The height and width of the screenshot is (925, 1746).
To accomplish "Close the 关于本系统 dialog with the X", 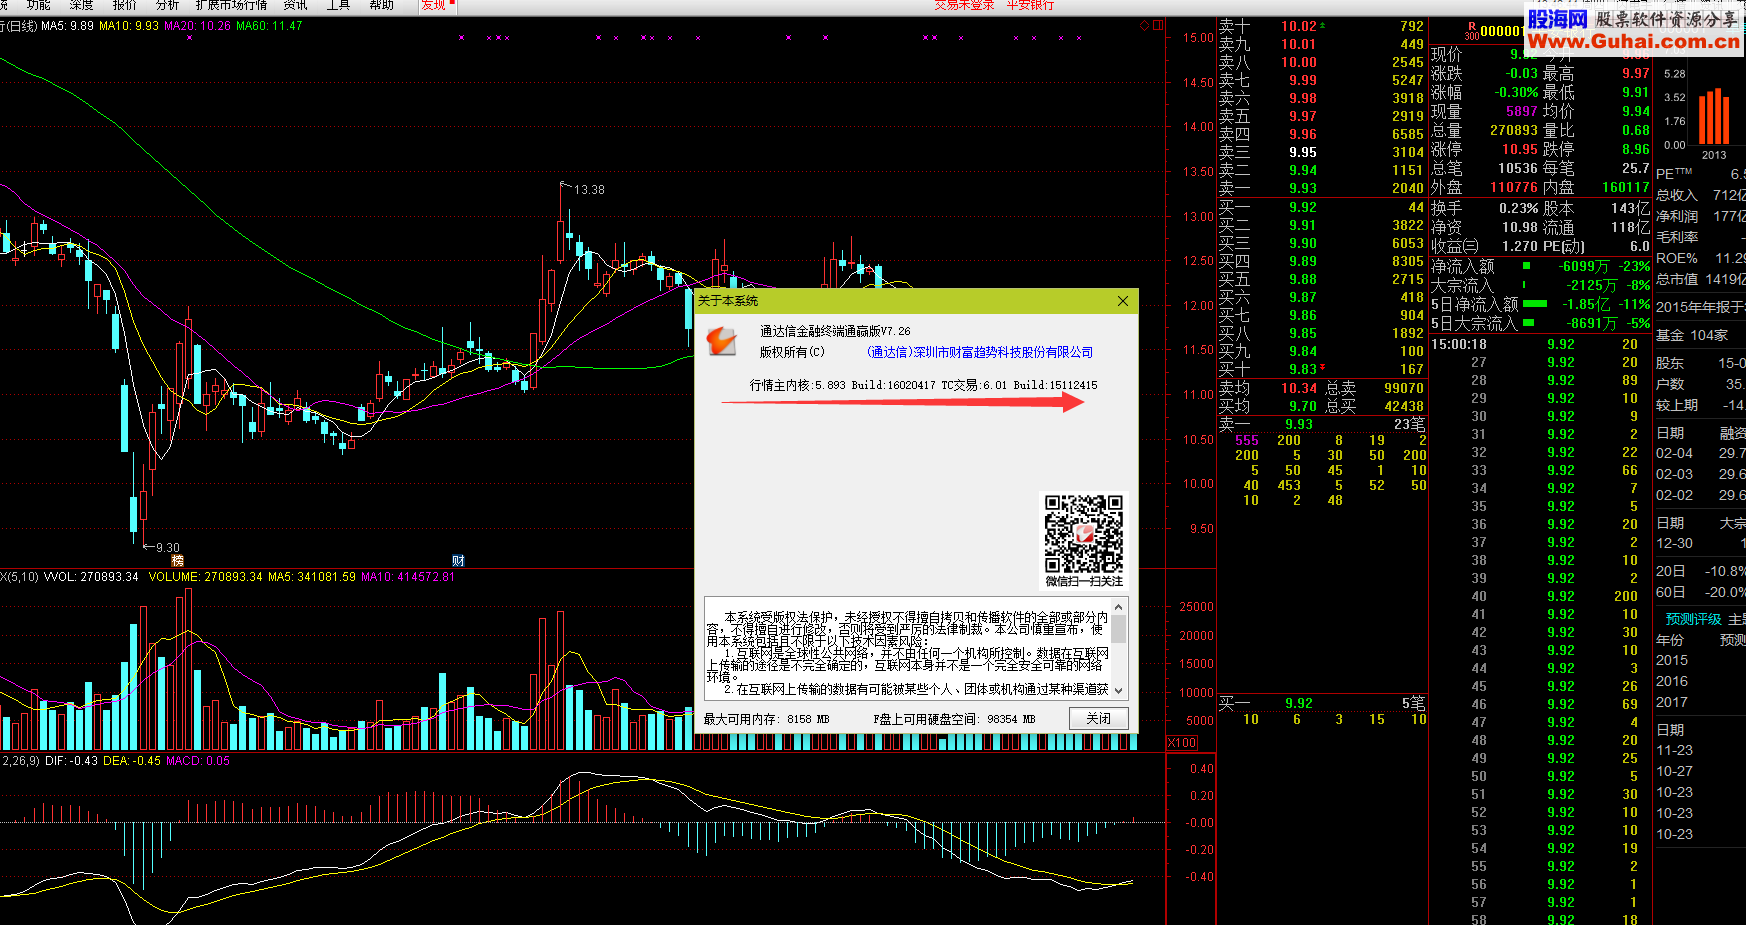I will pyautogui.click(x=1122, y=301).
